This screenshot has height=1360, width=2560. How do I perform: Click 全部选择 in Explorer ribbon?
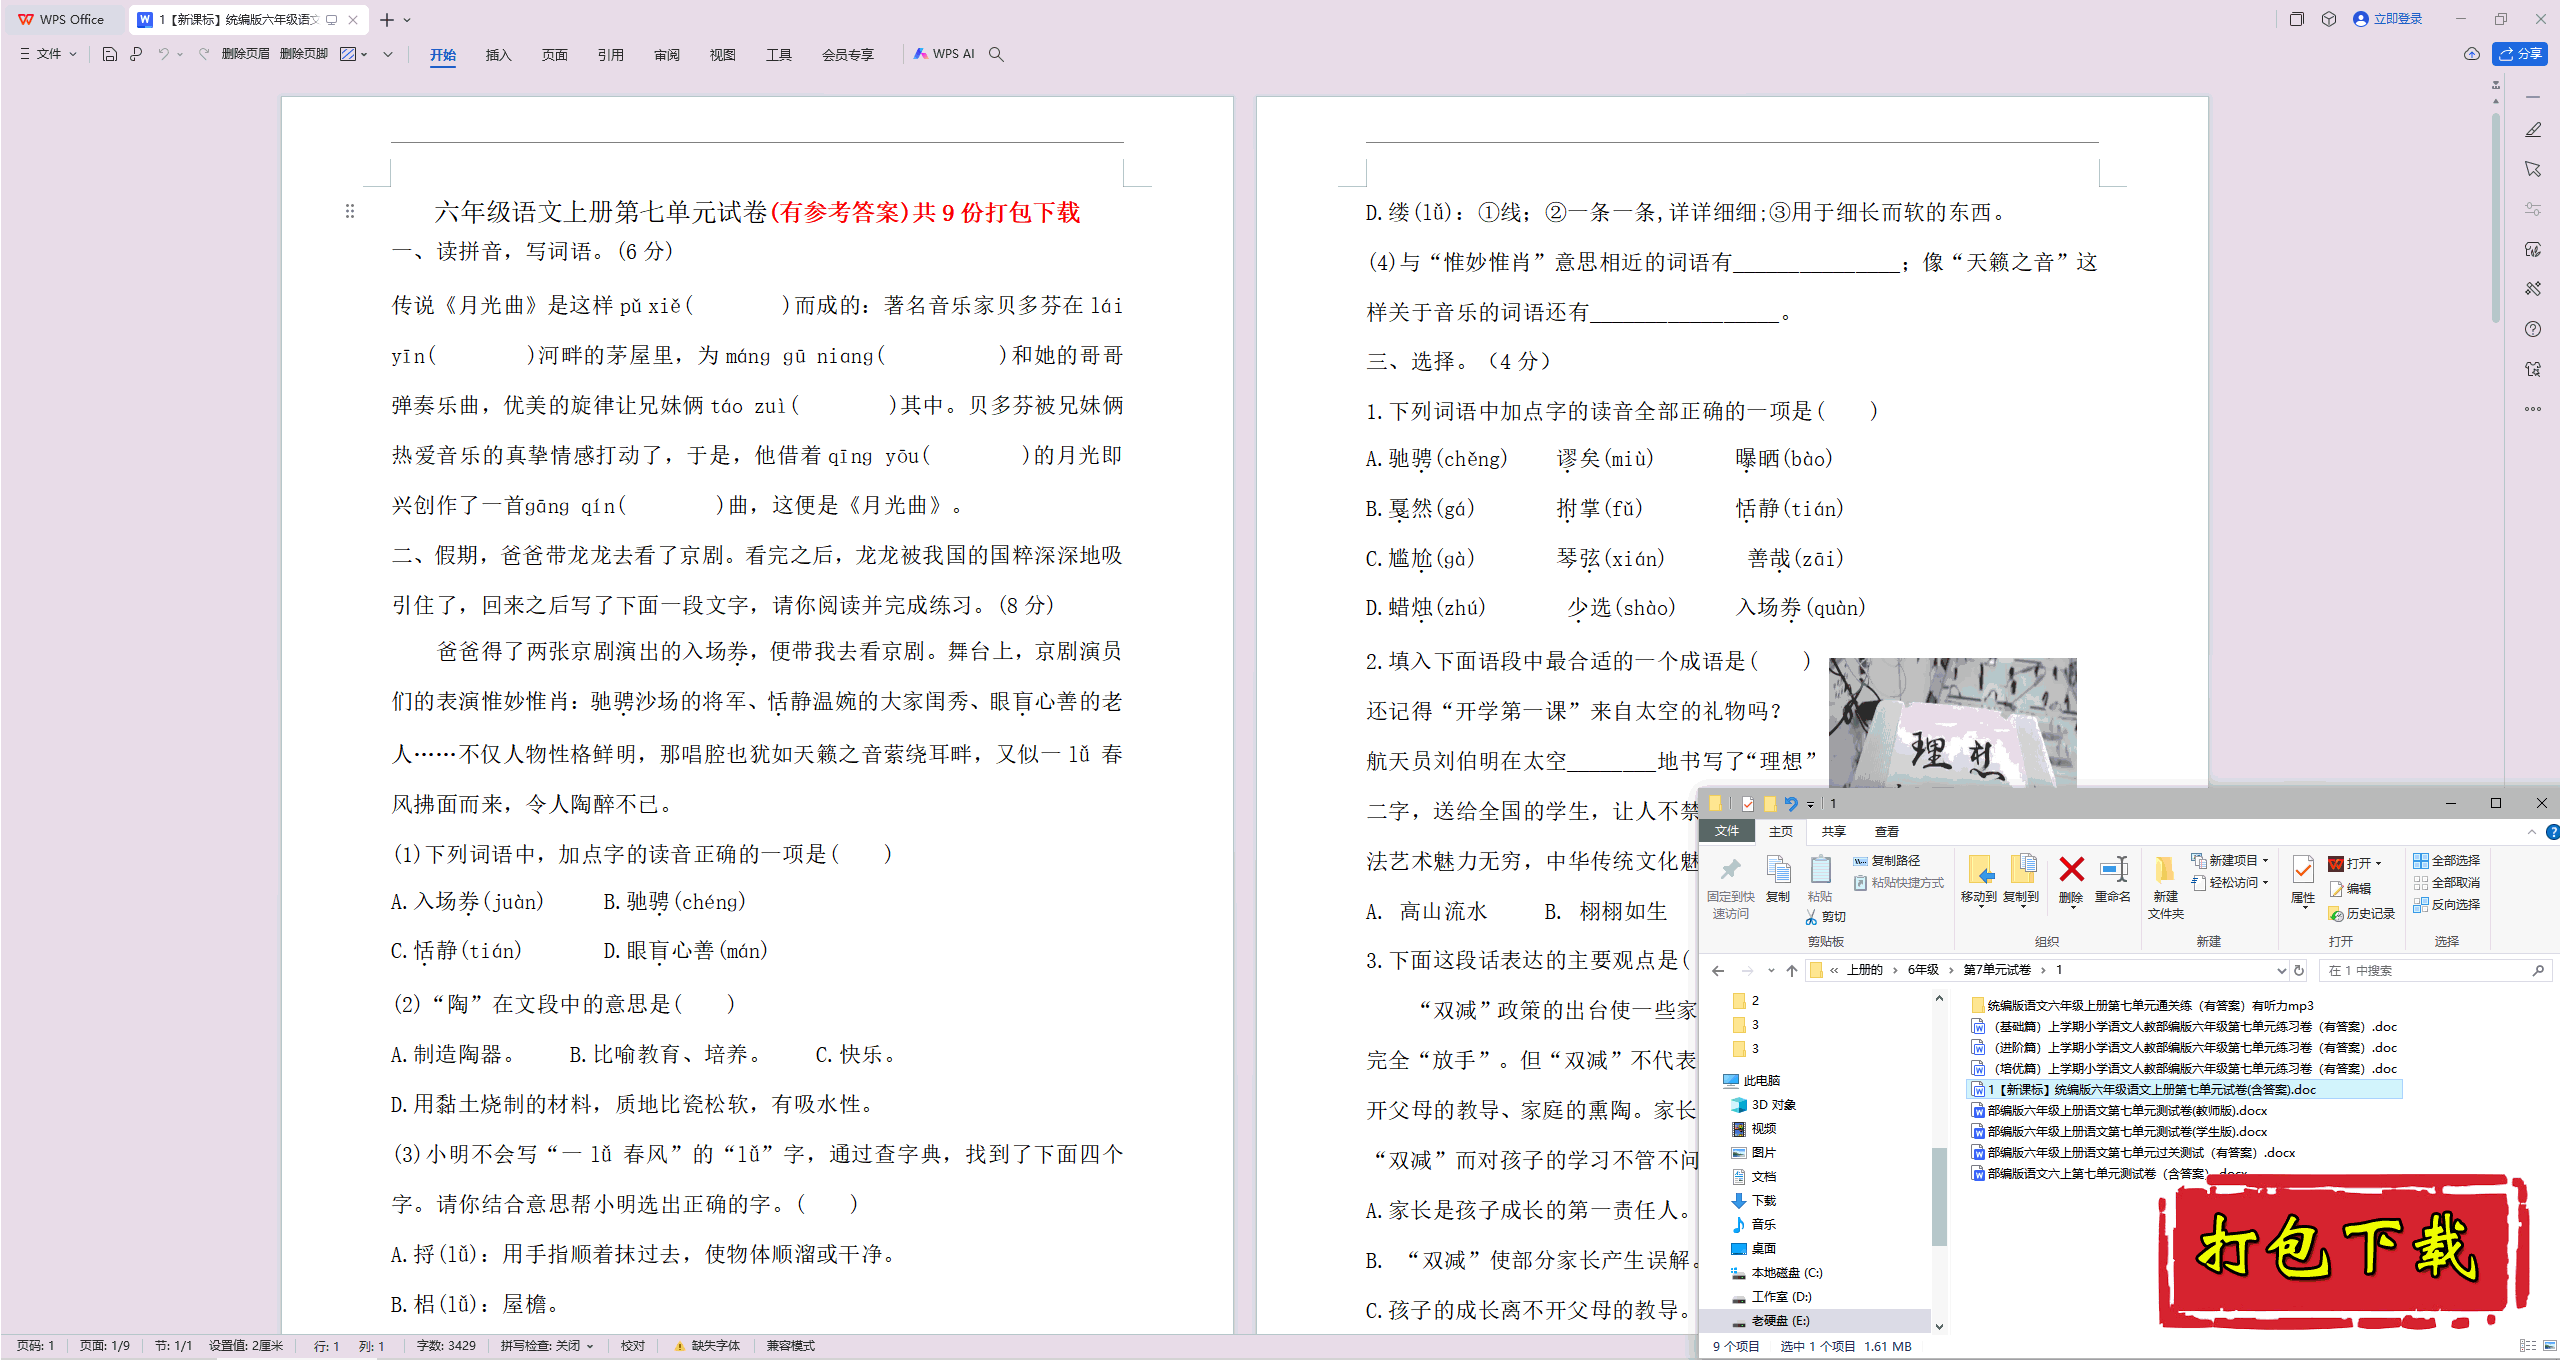click(x=2446, y=860)
